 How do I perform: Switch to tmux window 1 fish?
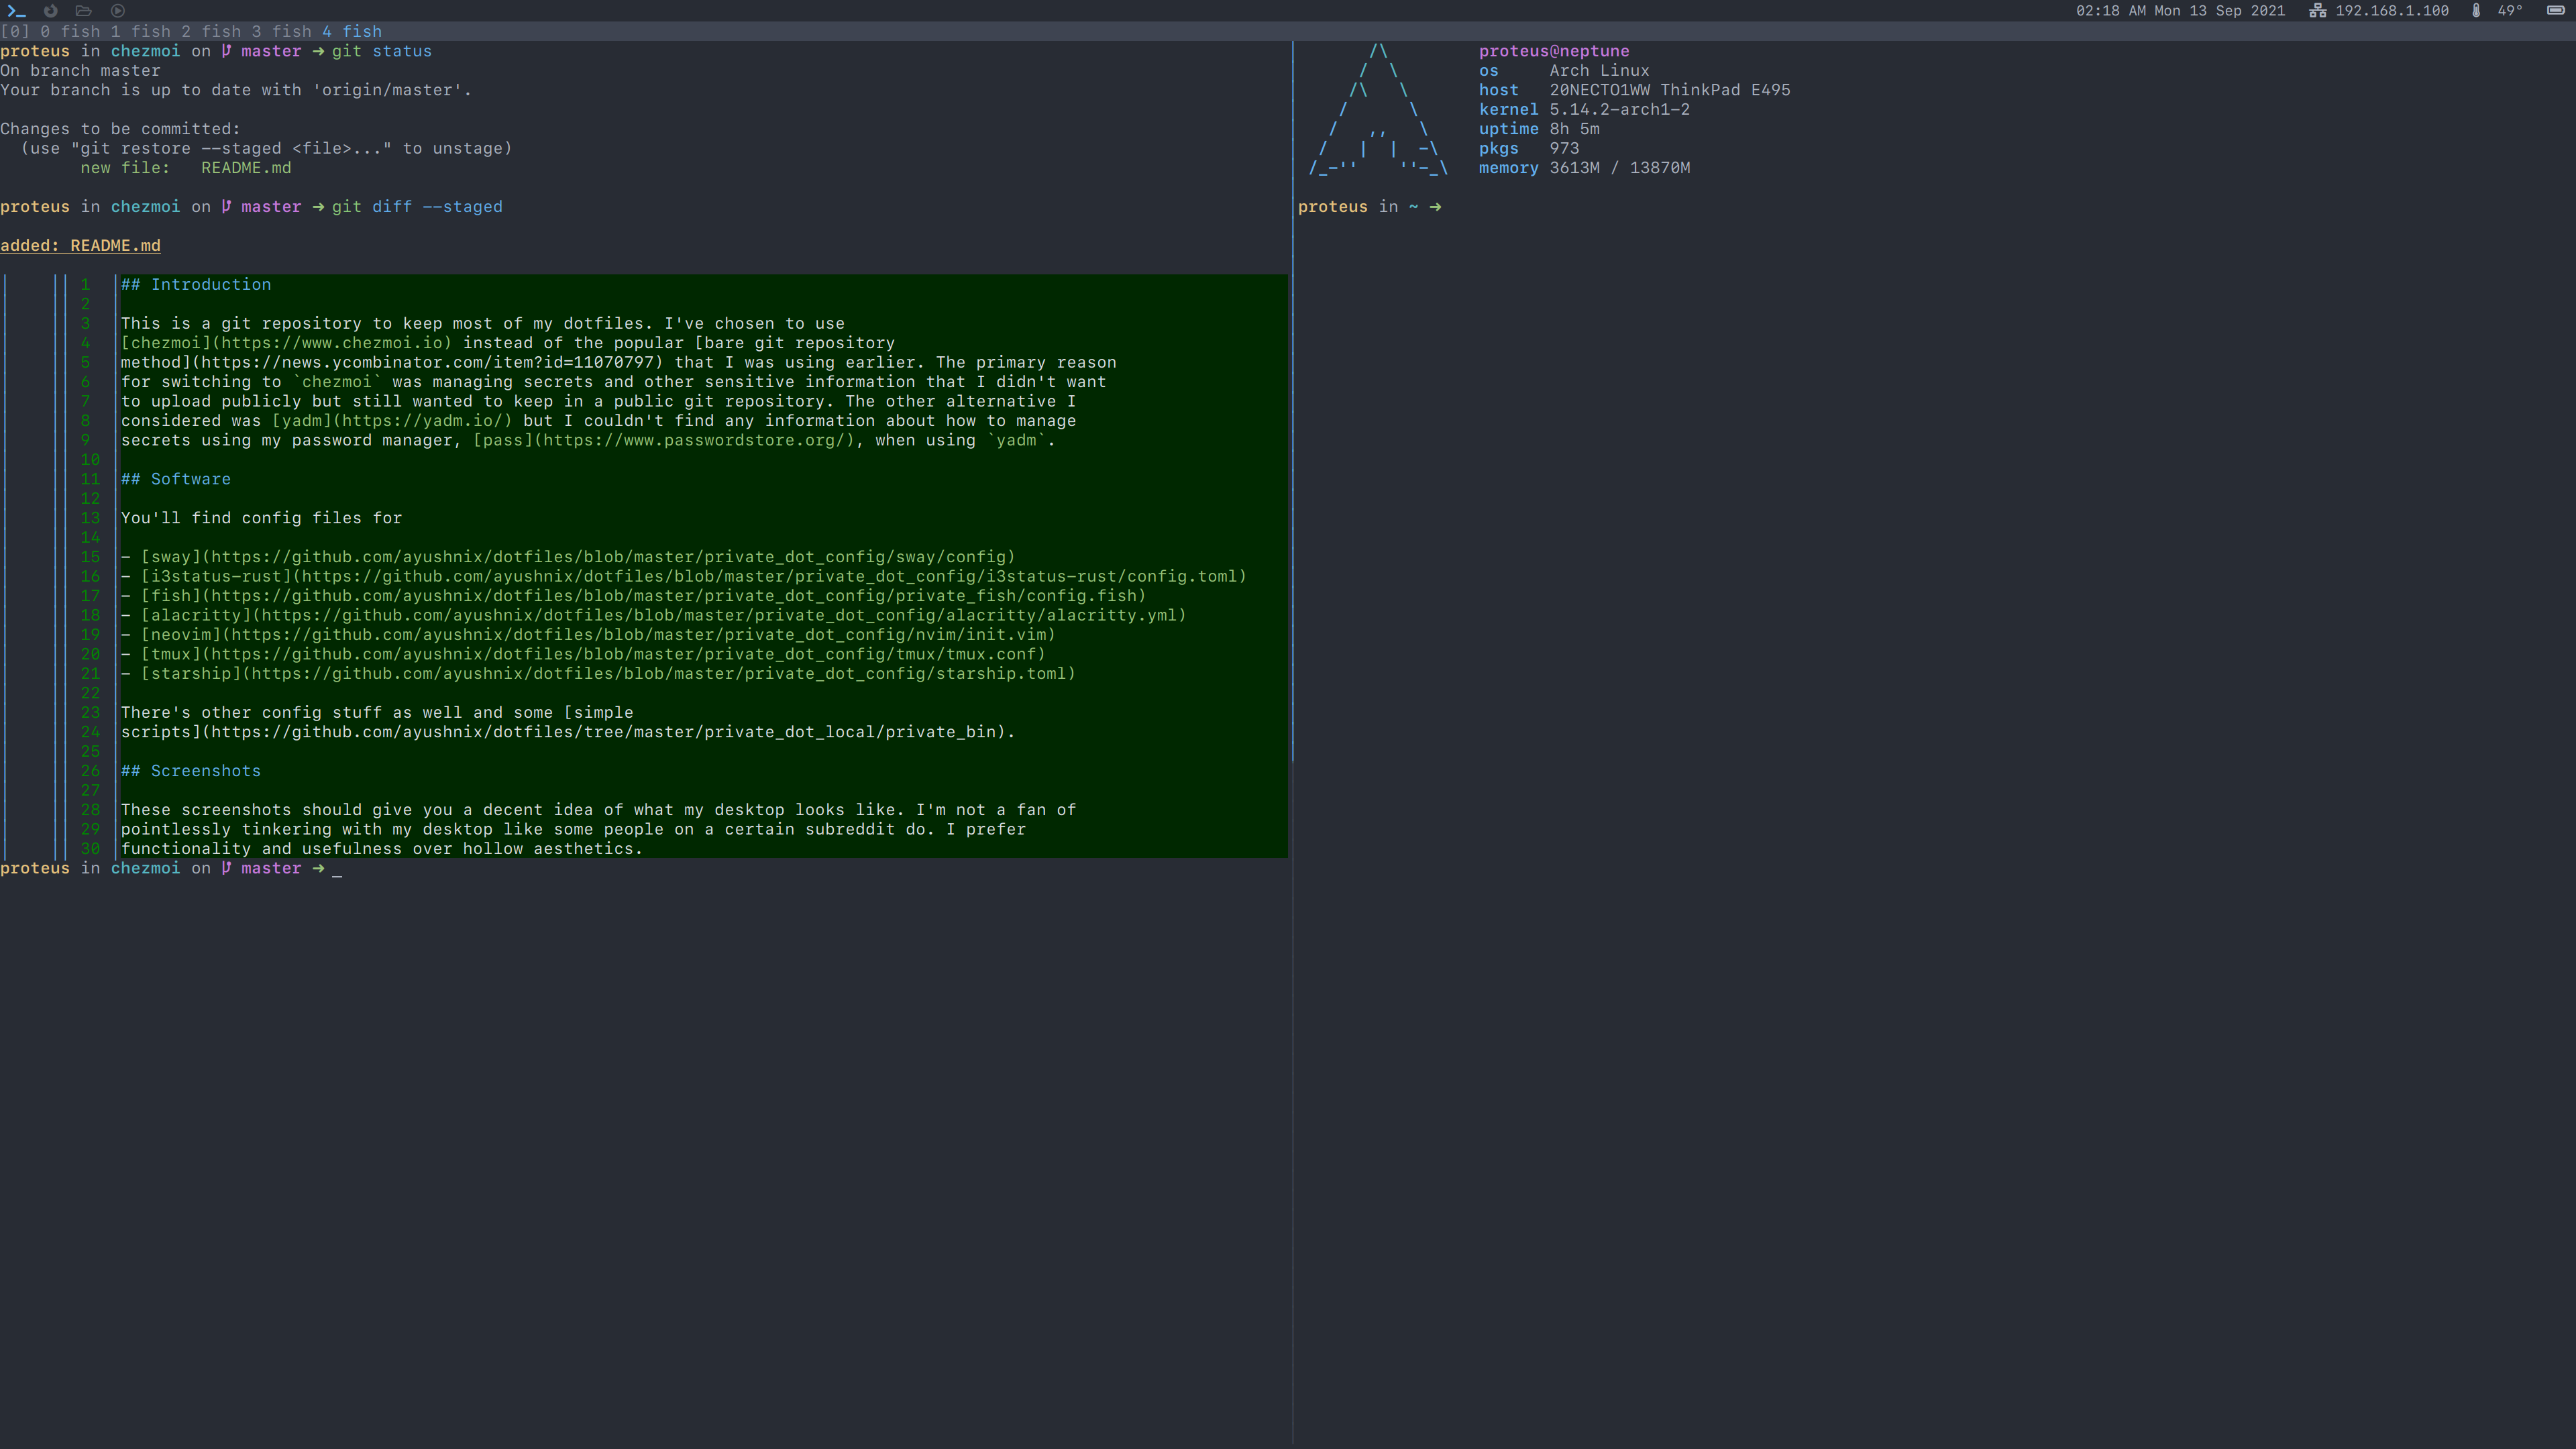coord(141,32)
